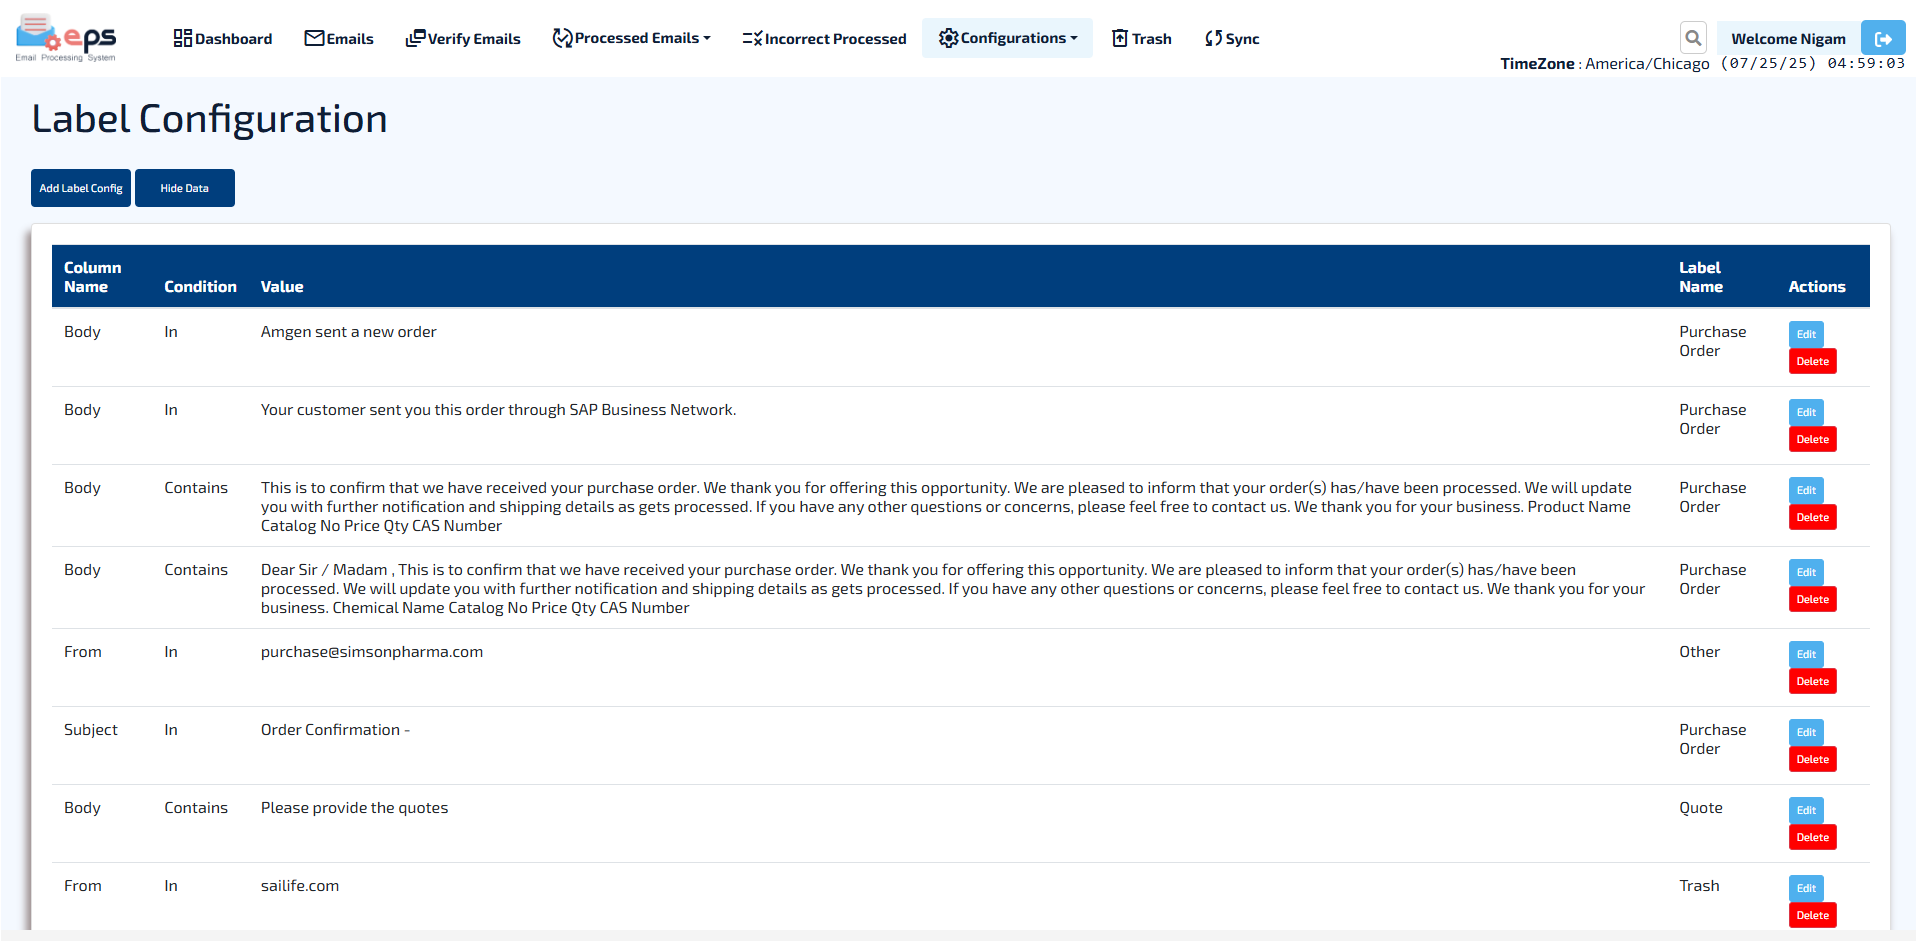Toggle the Hide Data button
The width and height of the screenshot is (1917, 941).
coord(185,188)
